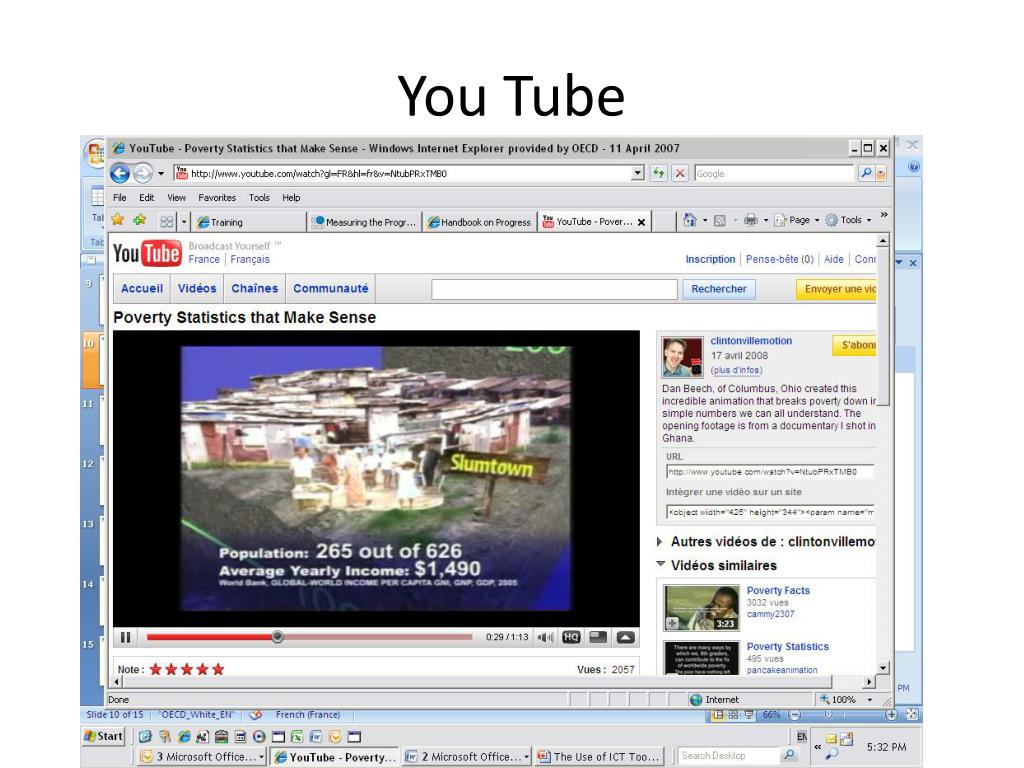The width and height of the screenshot is (1024, 768).
Task: Open the Quick Tabs dropdown arrow
Action: (184, 222)
